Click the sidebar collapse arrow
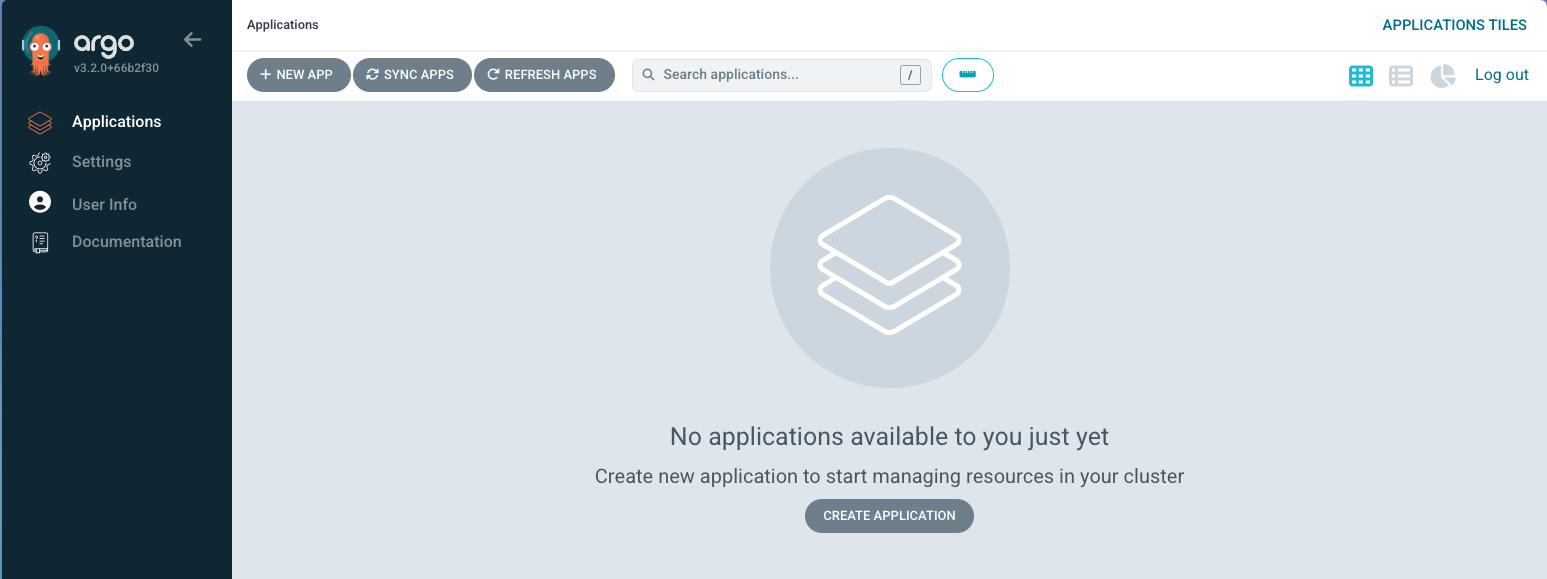1547x579 pixels. click(192, 40)
